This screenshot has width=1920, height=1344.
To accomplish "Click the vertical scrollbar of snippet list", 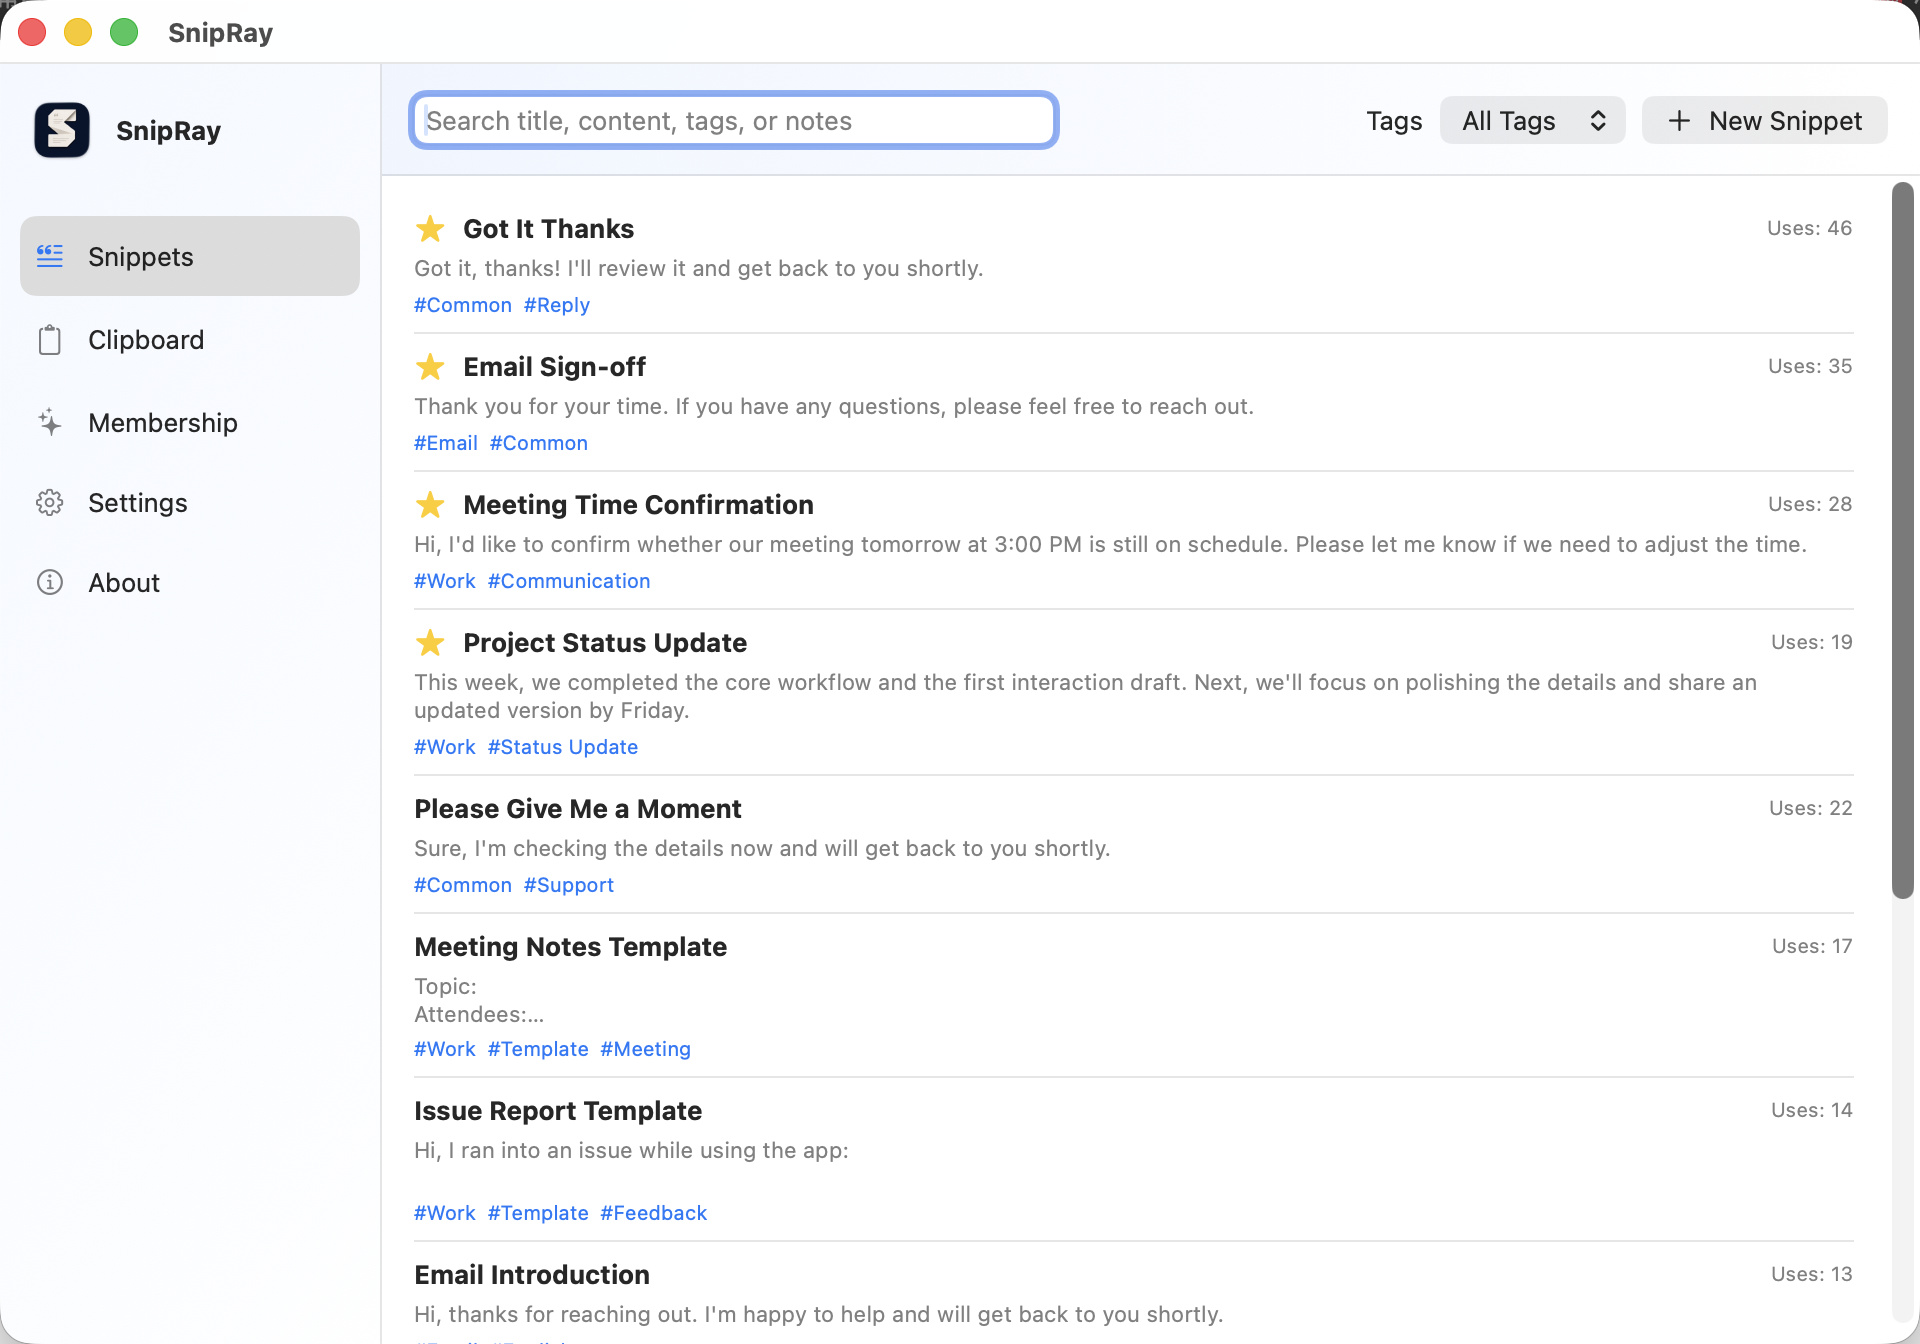I will [x=1902, y=540].
